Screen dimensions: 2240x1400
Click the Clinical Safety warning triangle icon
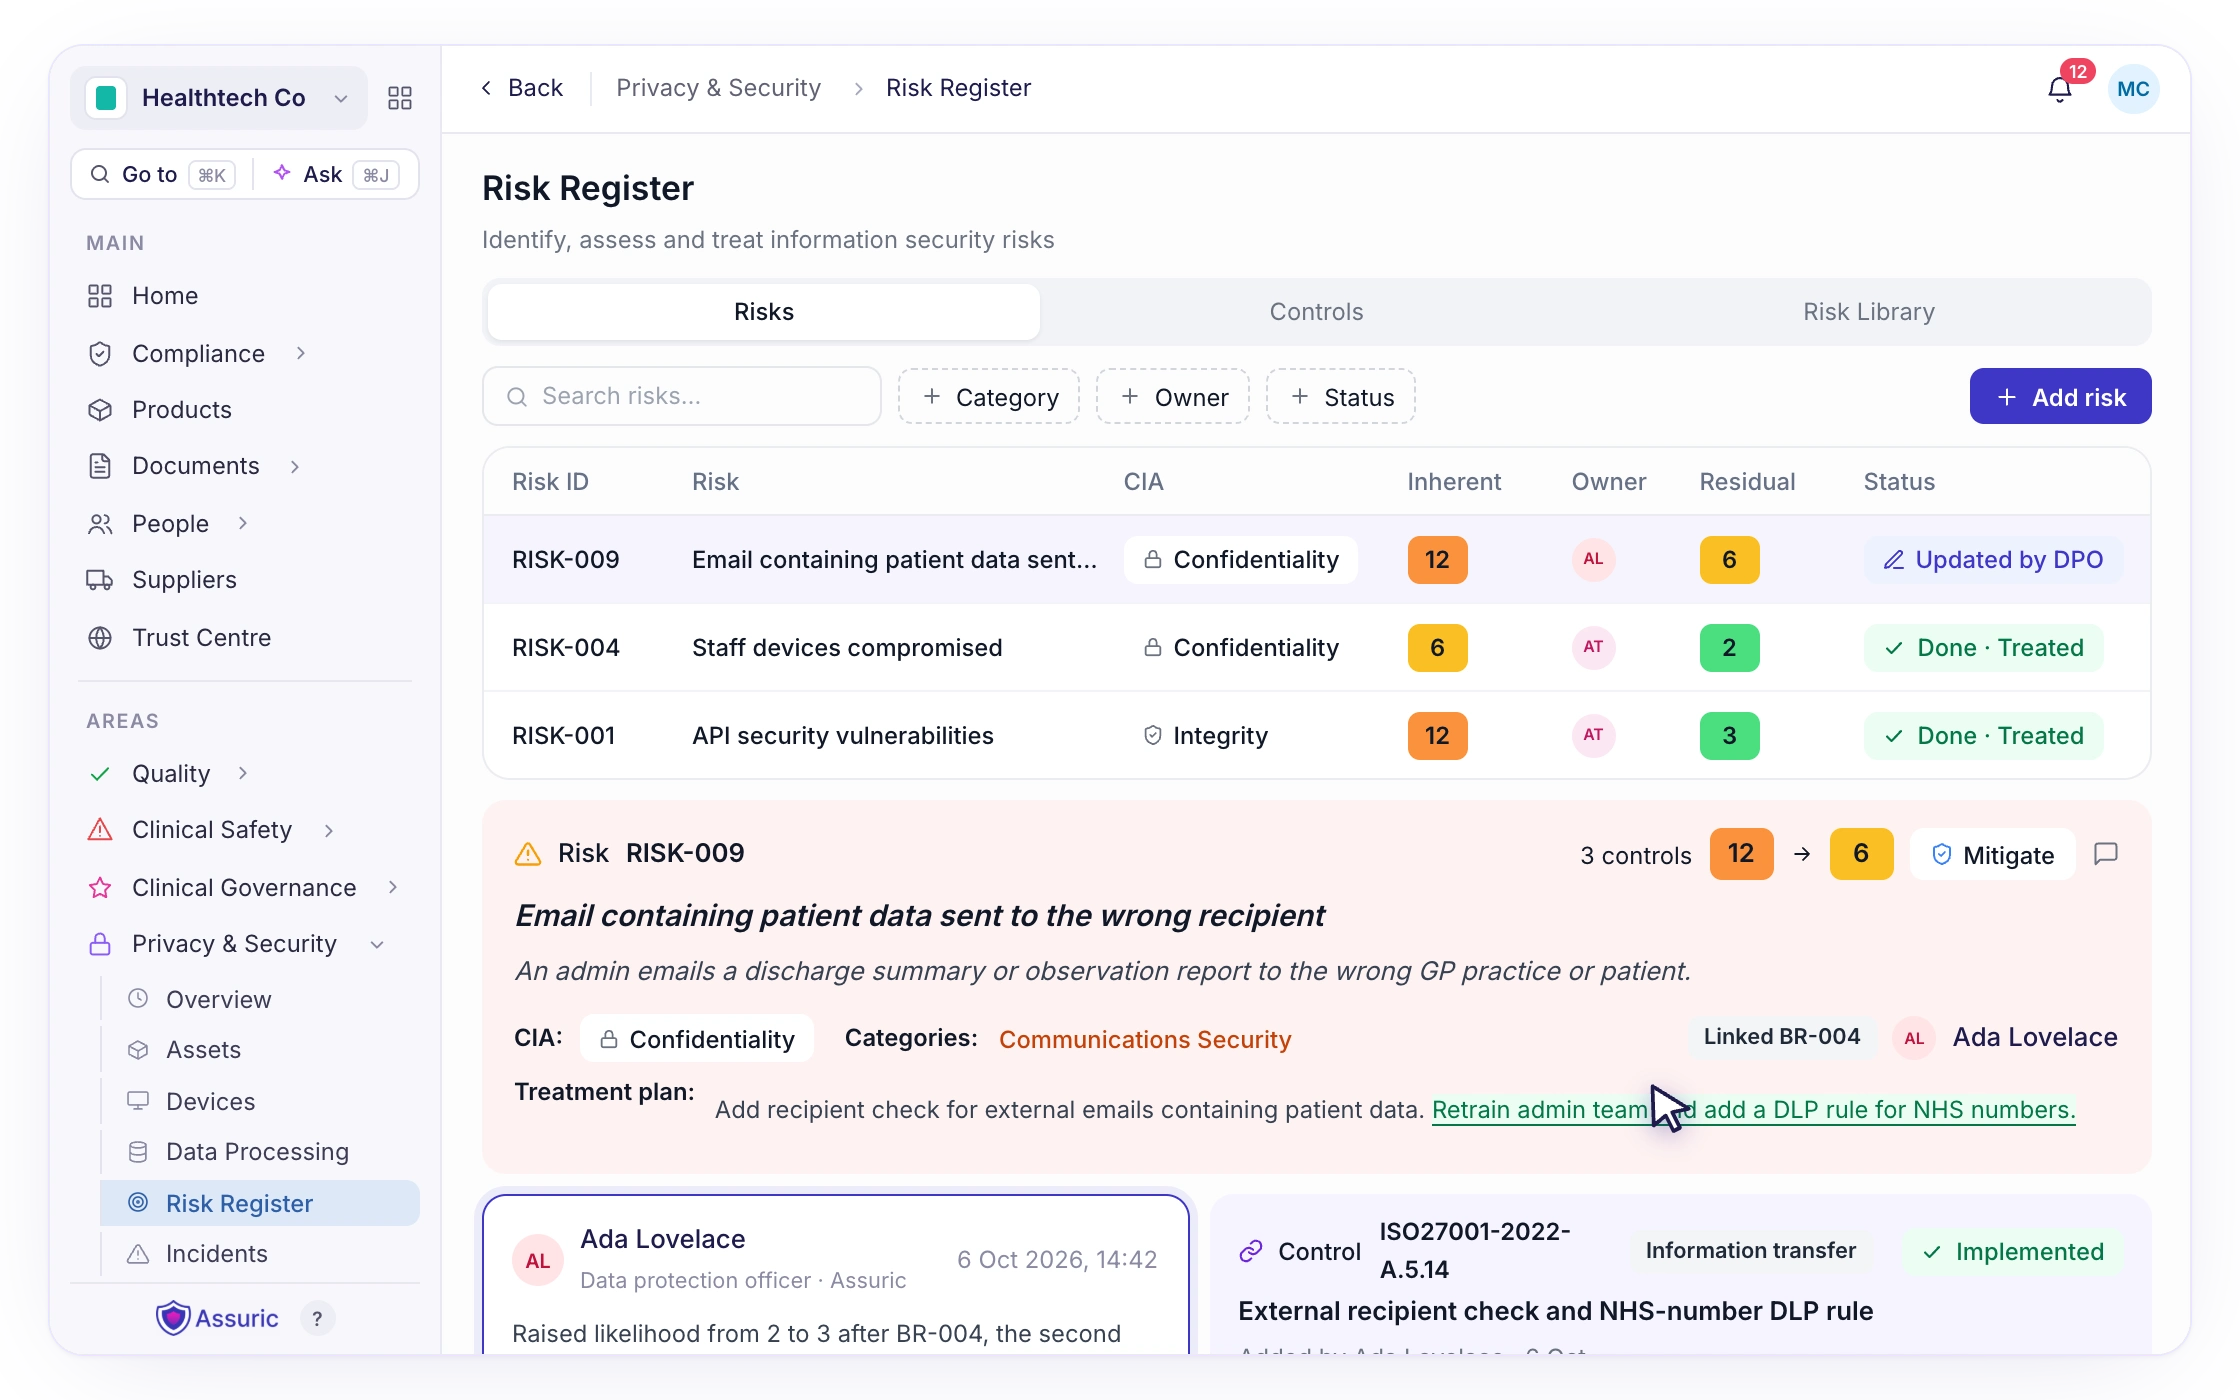click(x=100, y=830)
